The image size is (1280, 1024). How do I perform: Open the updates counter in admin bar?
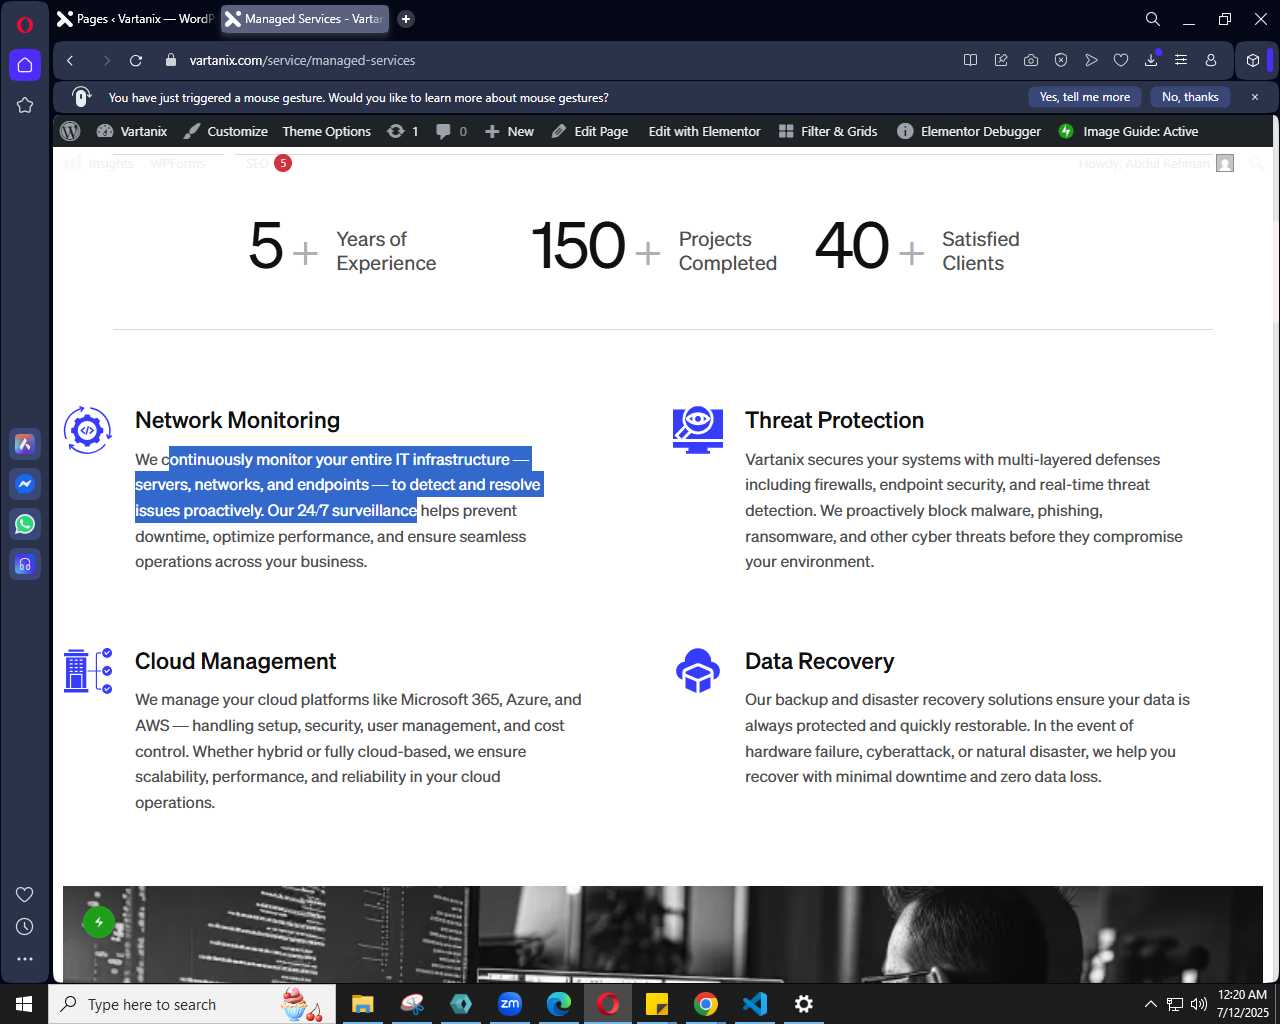[x=403, y=131]
